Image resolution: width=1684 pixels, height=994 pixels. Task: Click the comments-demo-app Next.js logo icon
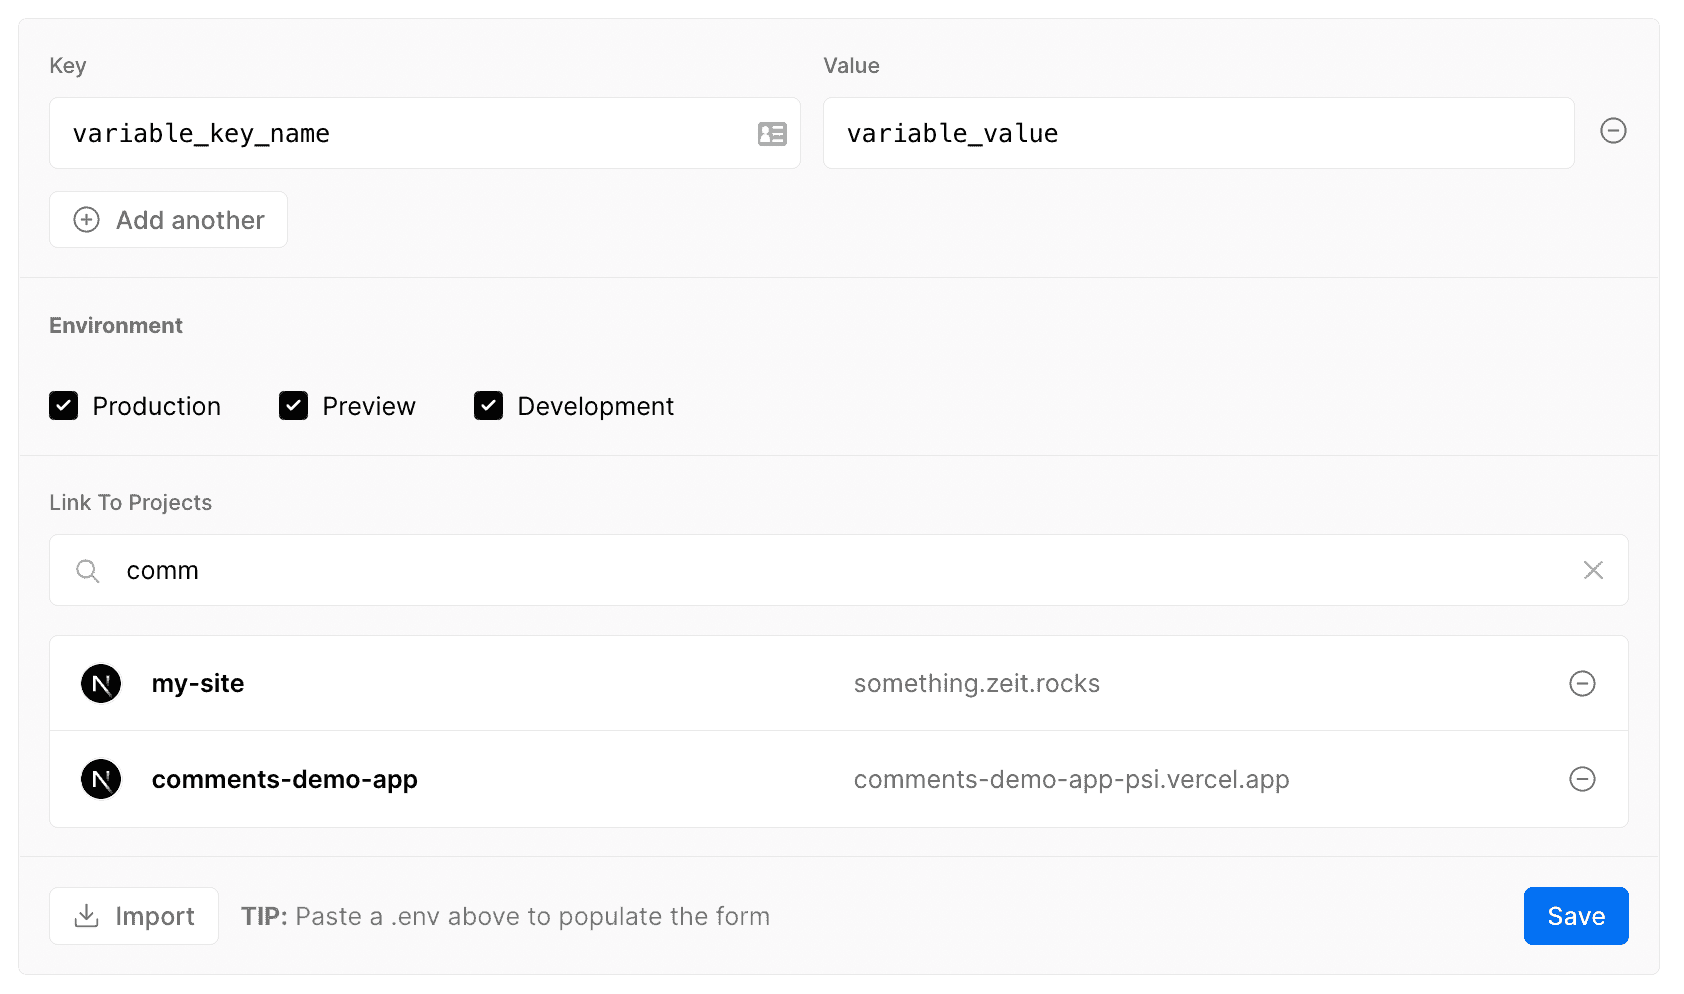point(101,779)
